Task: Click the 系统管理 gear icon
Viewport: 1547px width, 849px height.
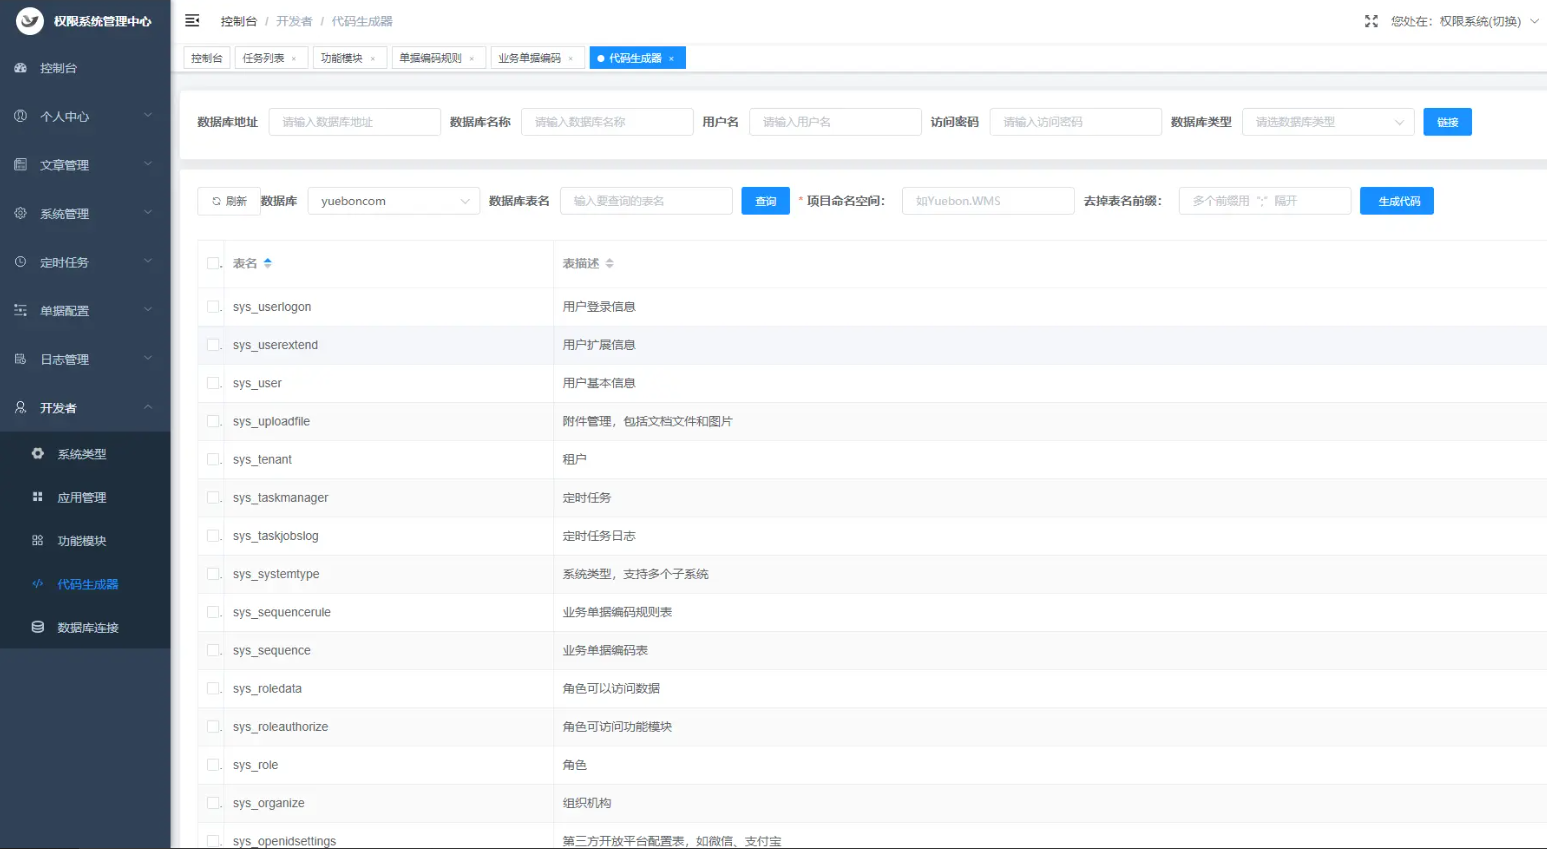Action: coord(20,213)
